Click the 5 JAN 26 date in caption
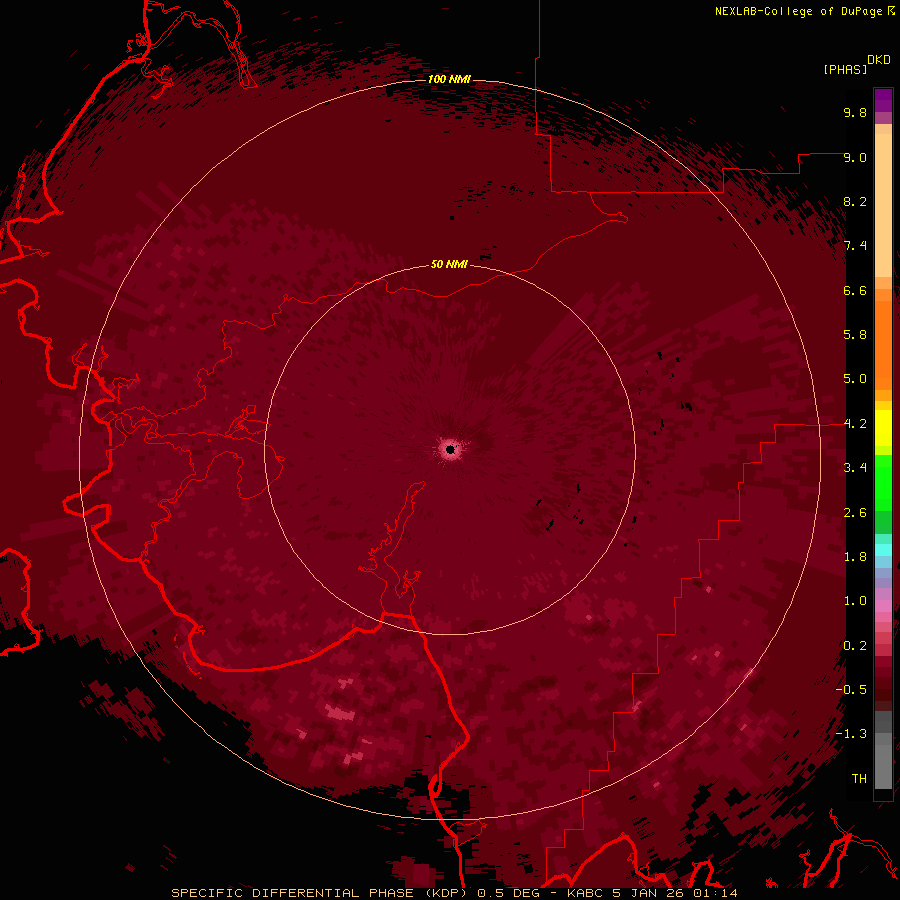Viewport: 900px width, 900px height. click(x=647, y=893)
